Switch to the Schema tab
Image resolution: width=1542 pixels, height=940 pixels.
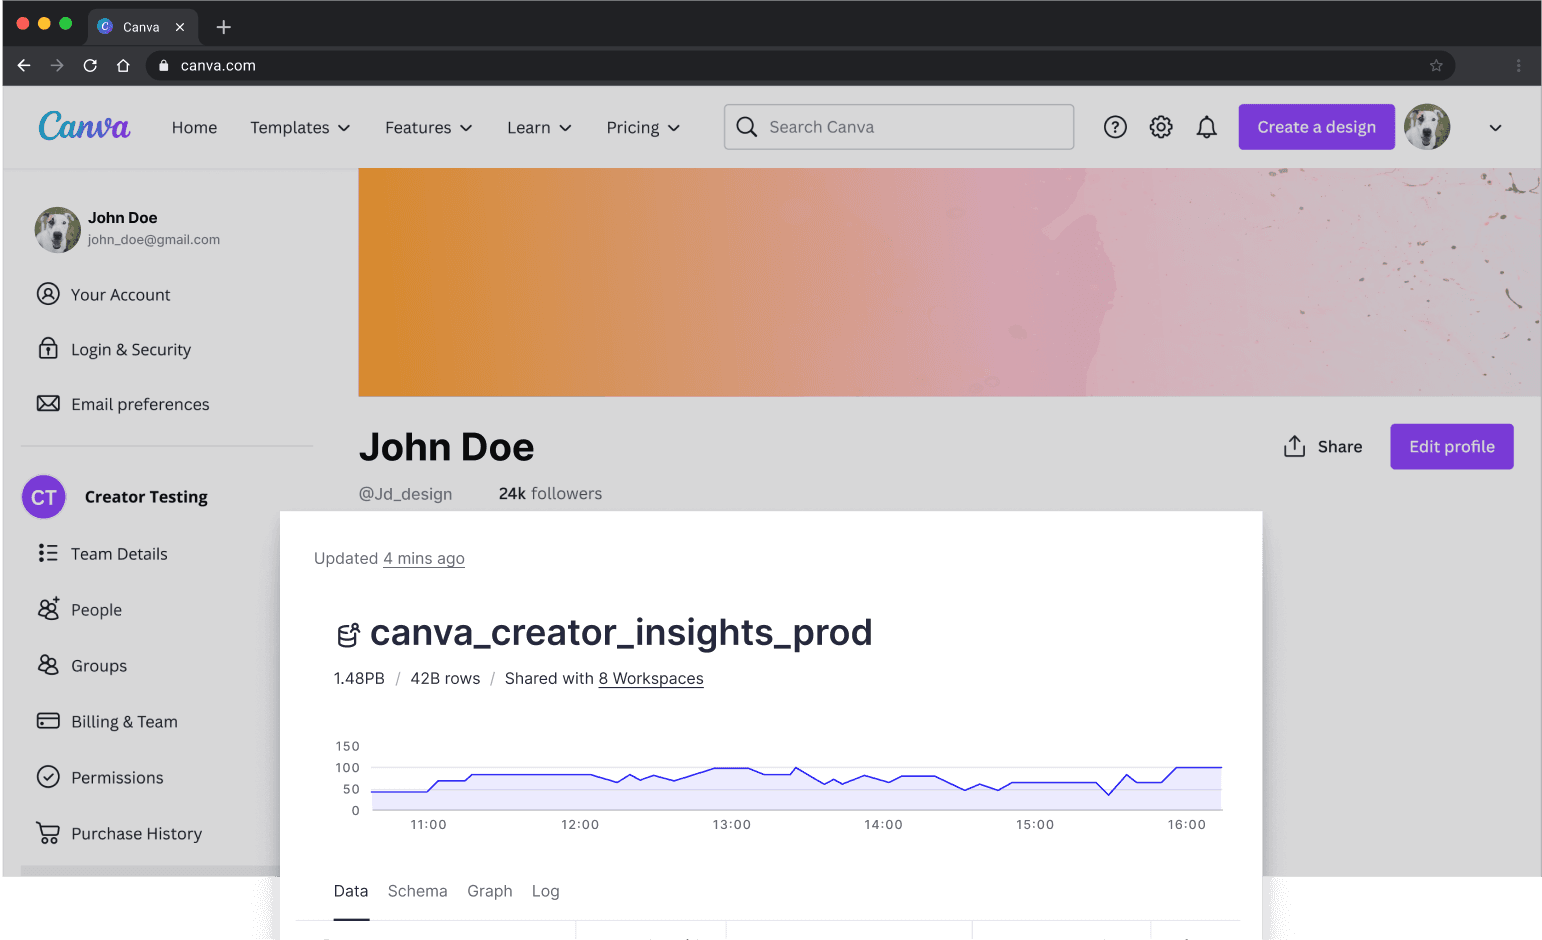point(417,891)
